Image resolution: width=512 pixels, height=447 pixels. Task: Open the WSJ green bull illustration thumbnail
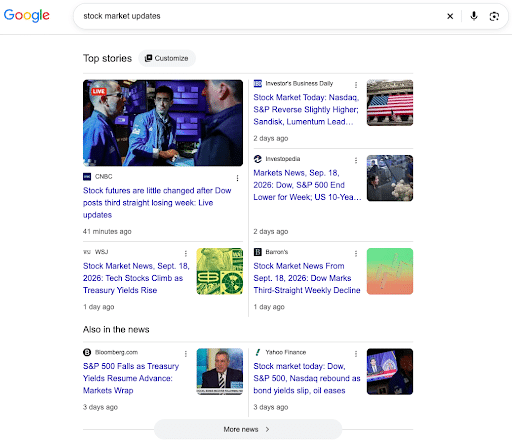[x=220, y=271]
